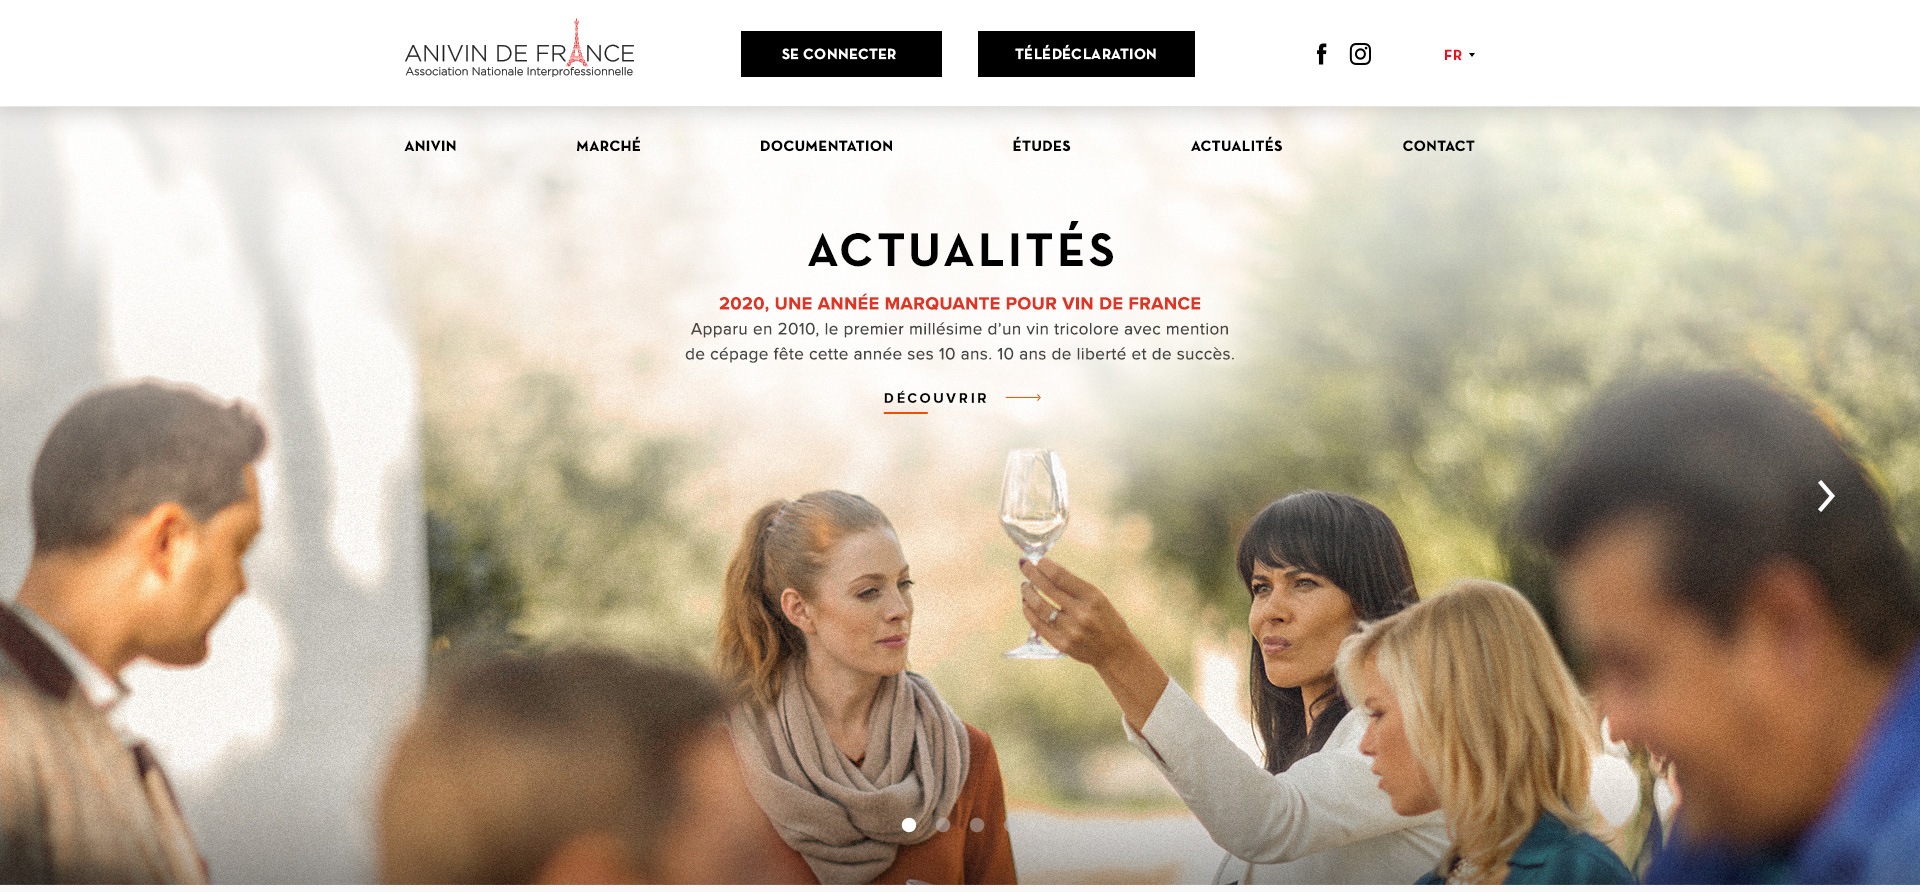Click the Télédéclaration button
The height and width of the screenshot is (892, 1920).
tap(1086, 54)
